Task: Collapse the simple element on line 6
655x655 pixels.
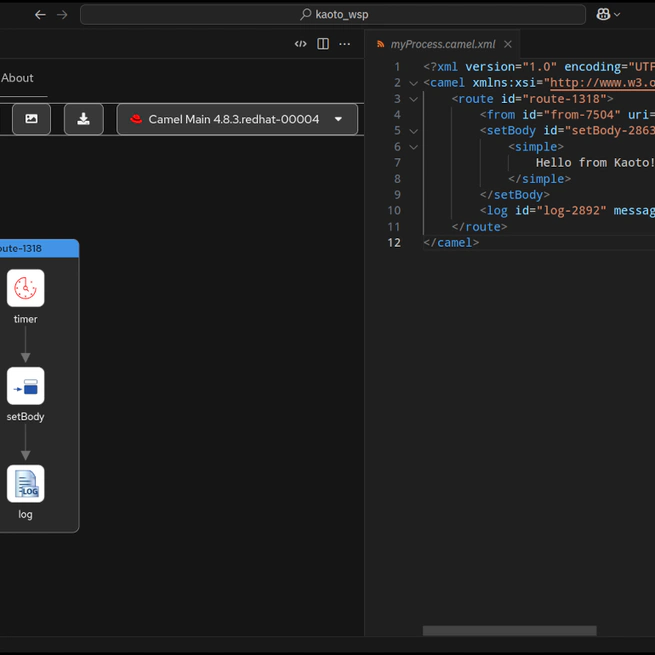Action: 414,147
